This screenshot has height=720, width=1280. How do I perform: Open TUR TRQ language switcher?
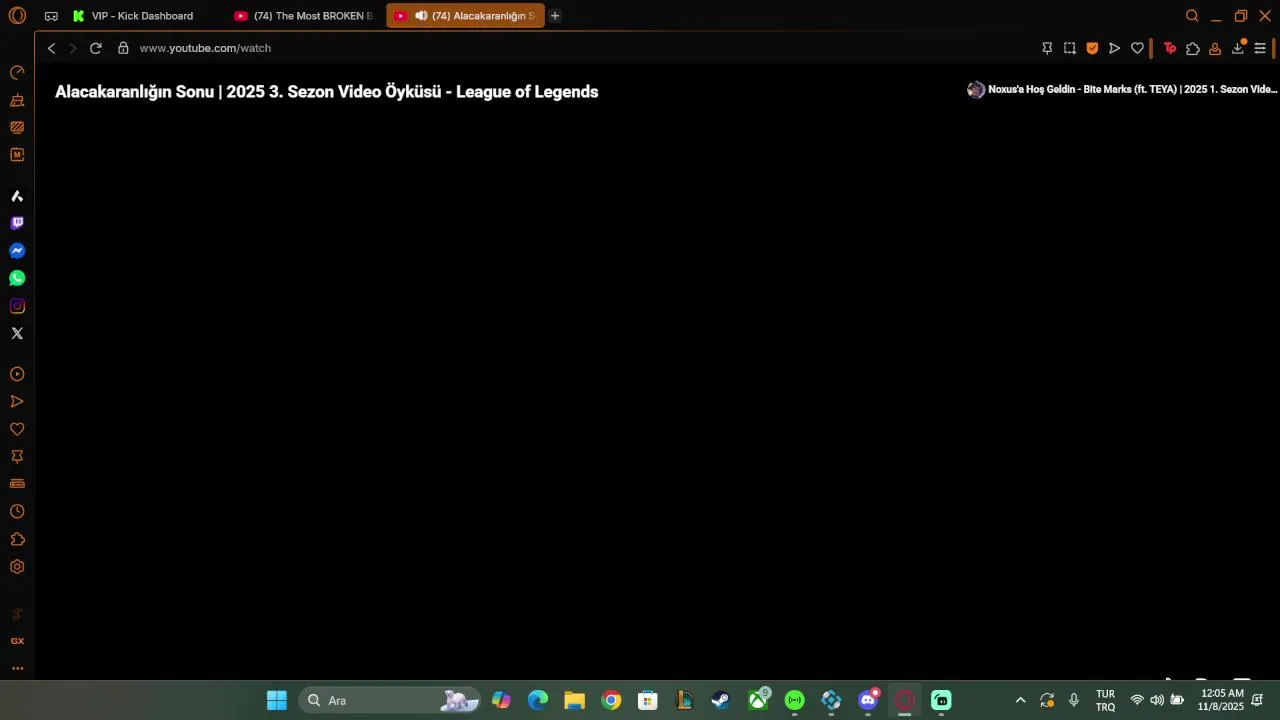coord(1105,700)
